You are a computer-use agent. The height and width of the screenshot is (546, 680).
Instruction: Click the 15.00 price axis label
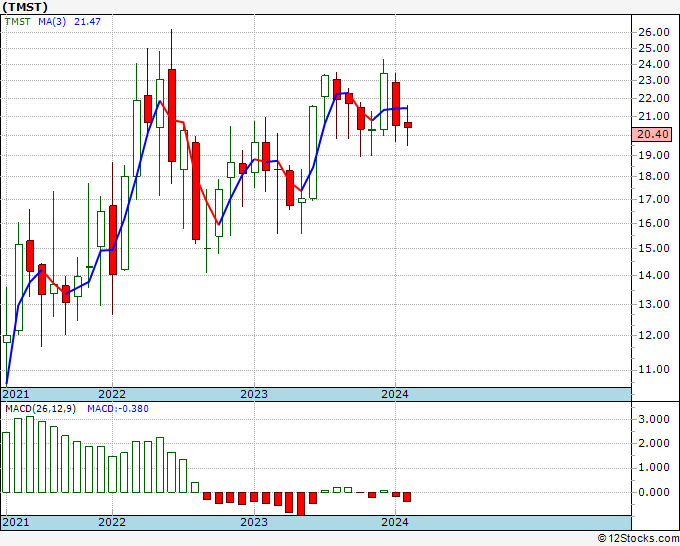654,248
